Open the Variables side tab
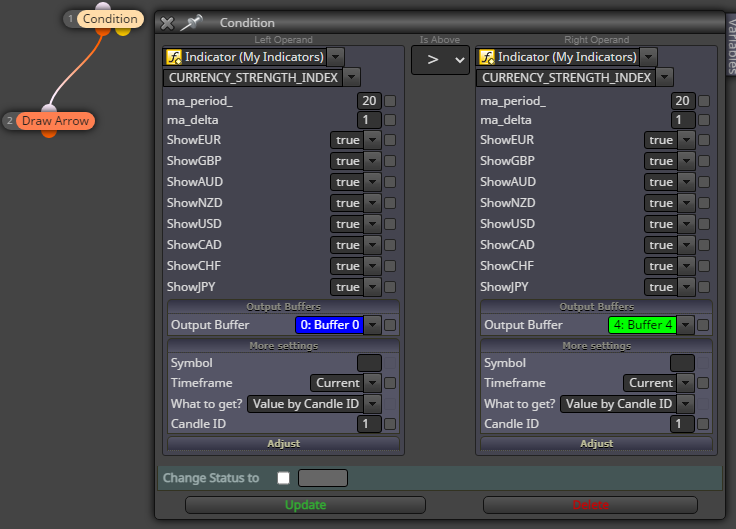The width and height of the screenshot is (736, 529). (731, 45)
